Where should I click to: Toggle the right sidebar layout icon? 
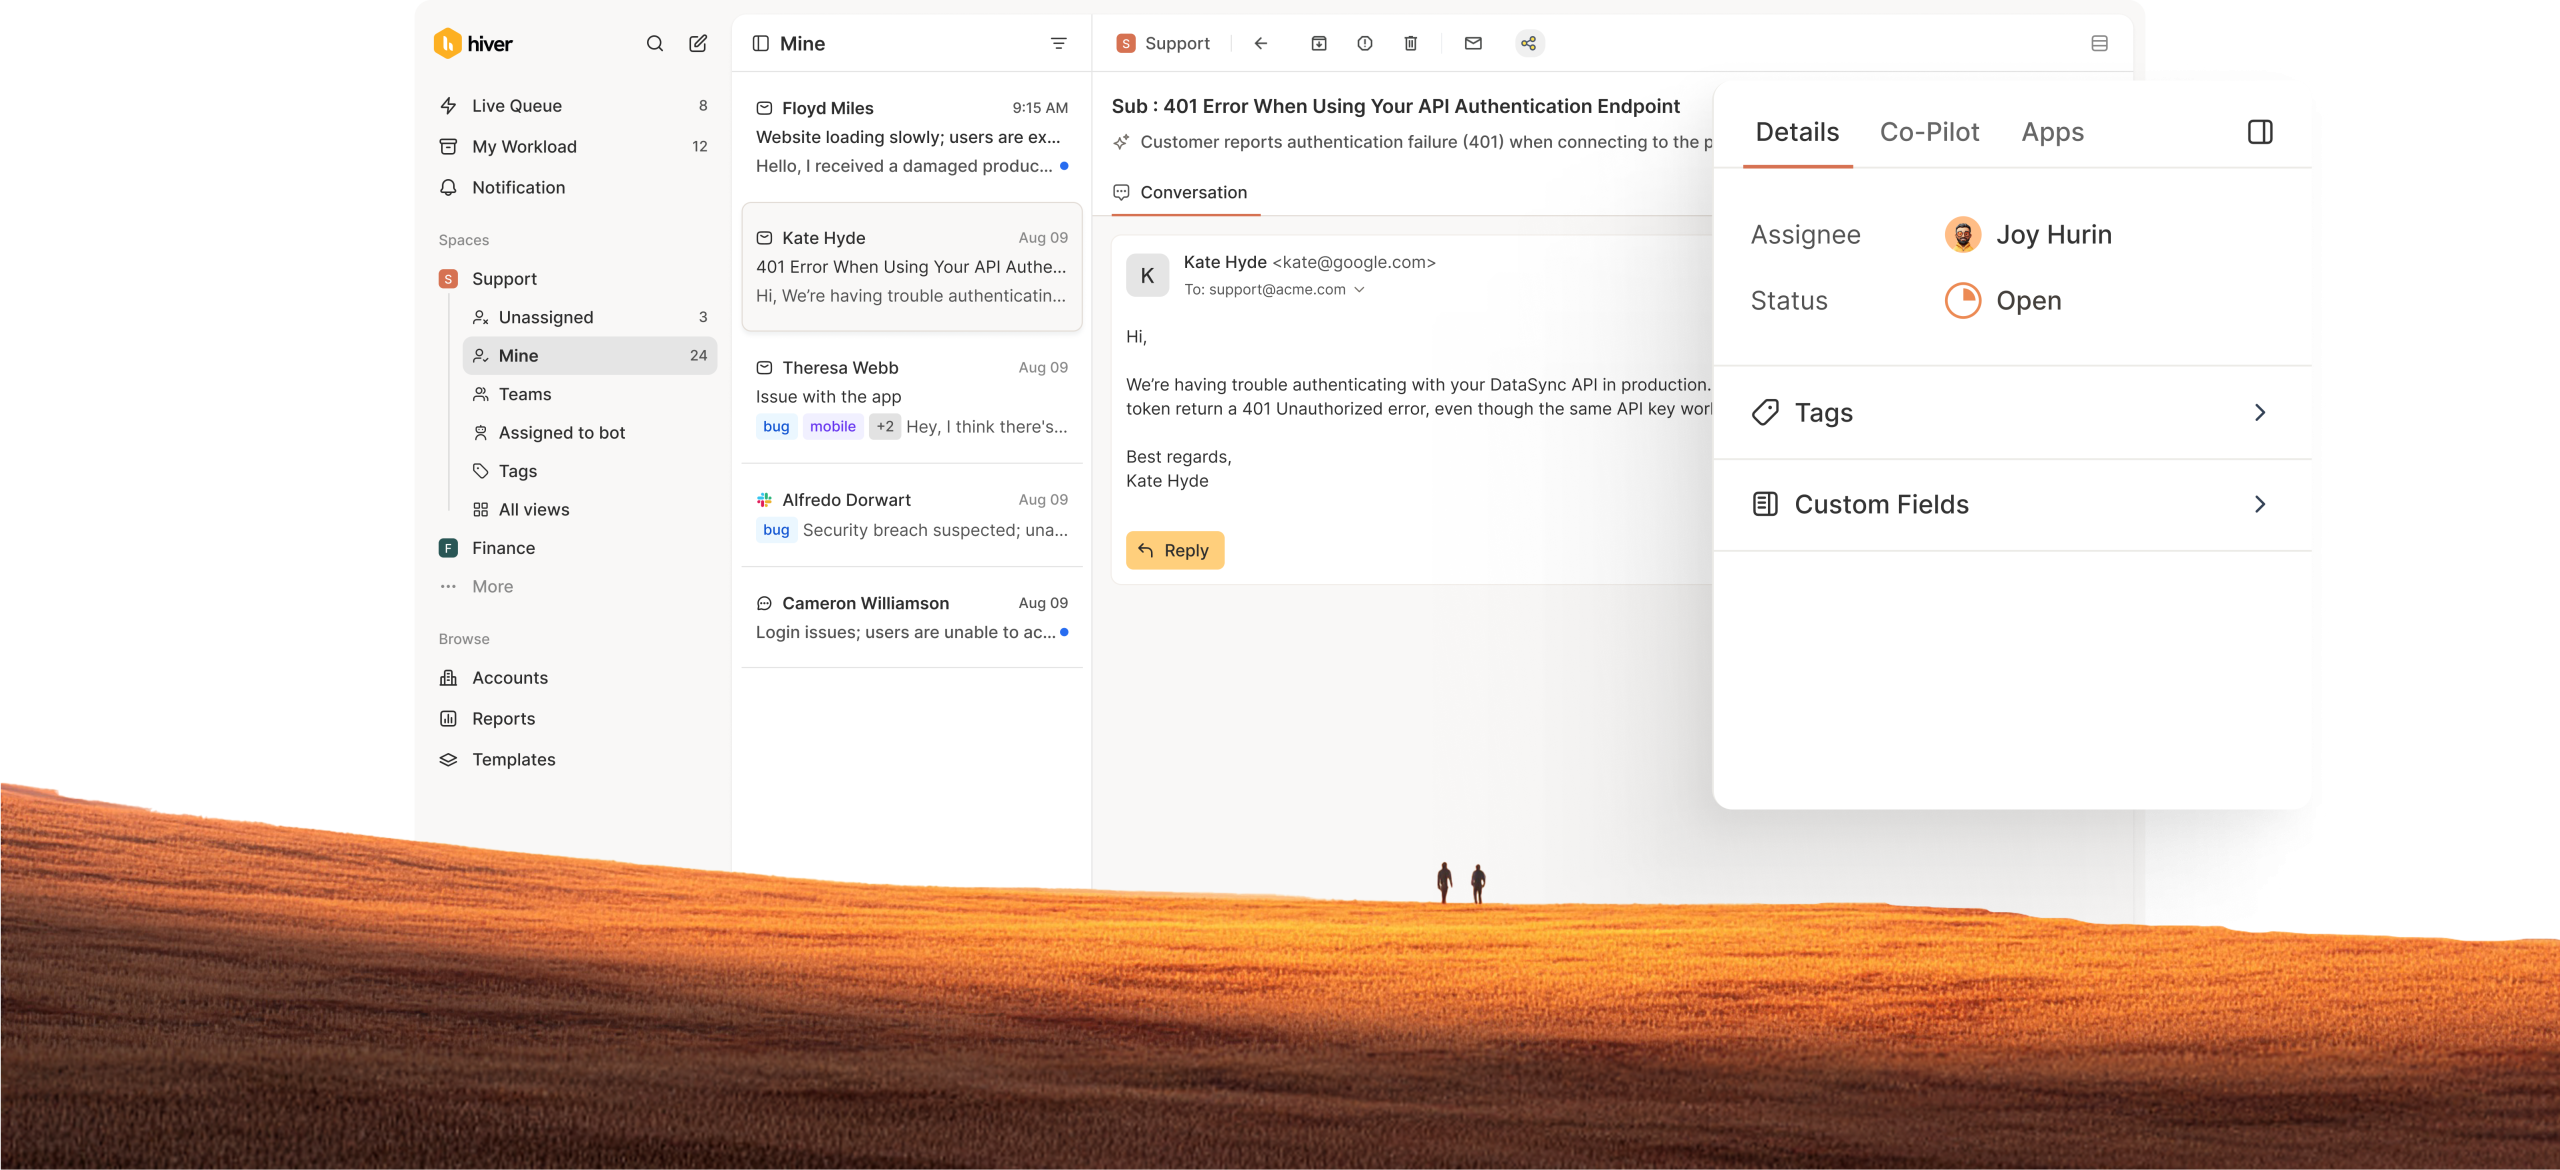pos(2100,44)
